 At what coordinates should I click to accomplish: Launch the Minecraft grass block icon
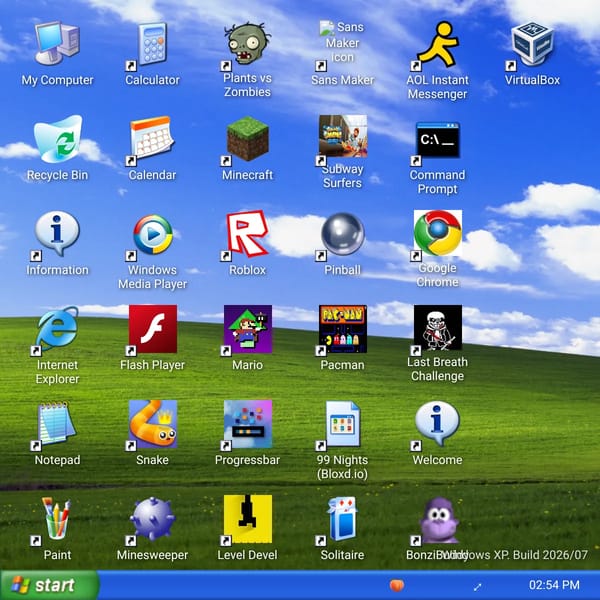pyautogui.click(x=248, y=138)
